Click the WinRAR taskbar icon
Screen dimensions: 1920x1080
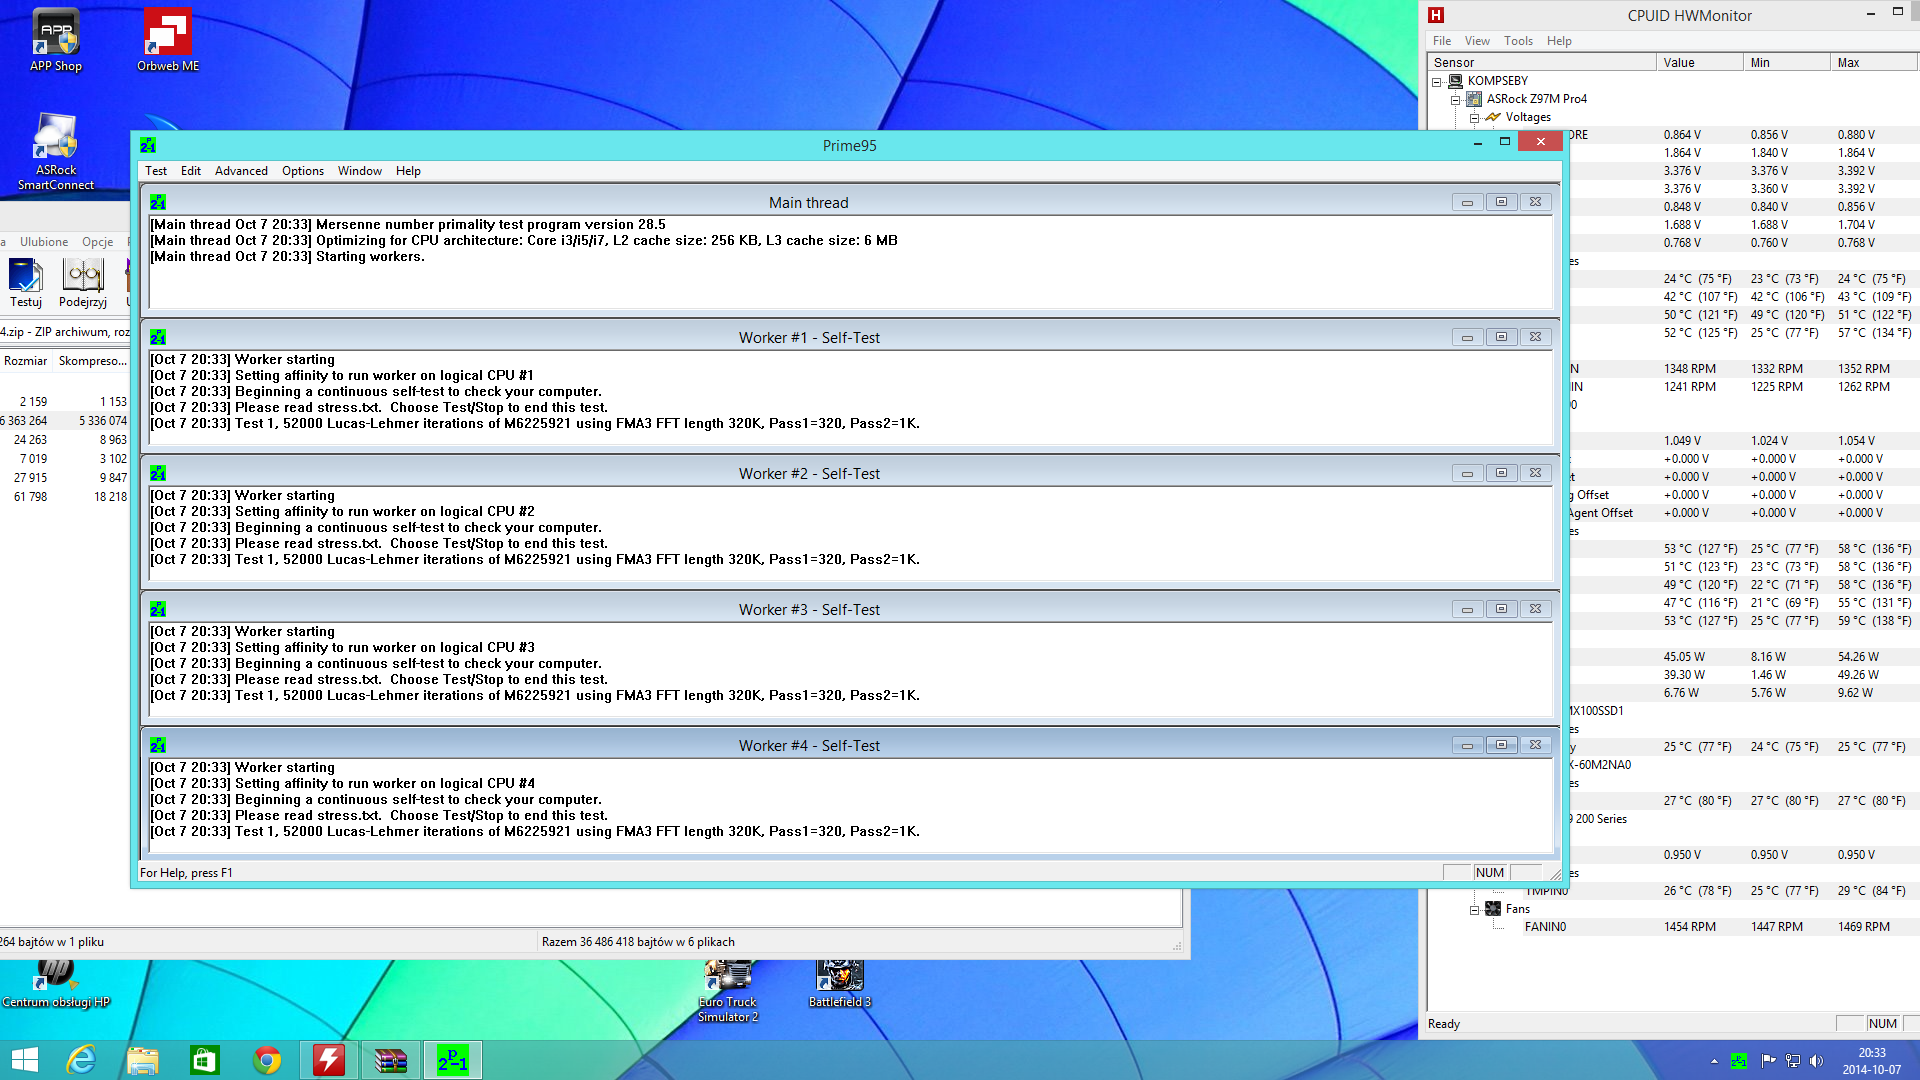coord(391,1060)
